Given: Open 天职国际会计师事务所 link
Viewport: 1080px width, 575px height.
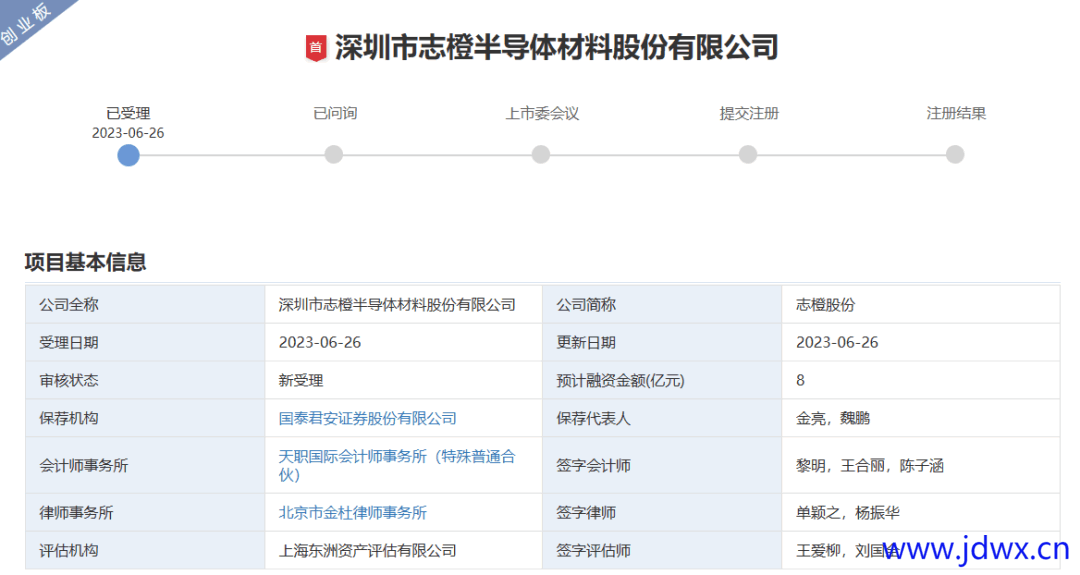Looking at the screenshot, I should coord(397,466).
